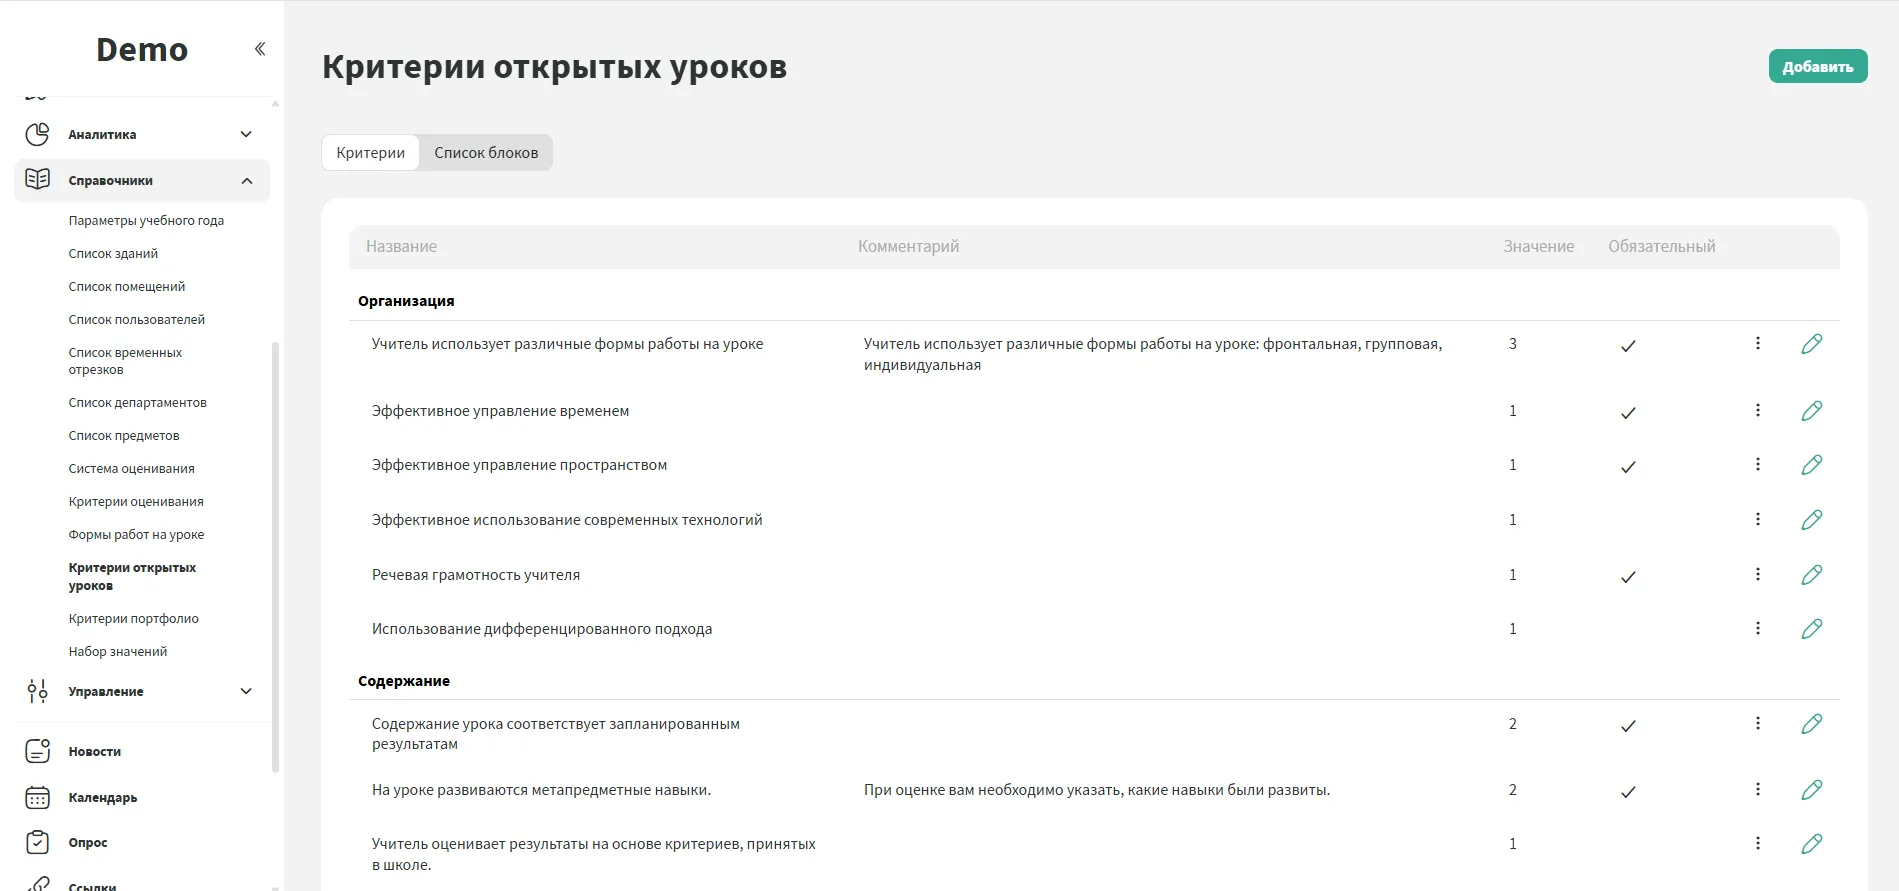
Task: Expand the Управление menu section
Action: pyautogui.click(x=246, y=691)
